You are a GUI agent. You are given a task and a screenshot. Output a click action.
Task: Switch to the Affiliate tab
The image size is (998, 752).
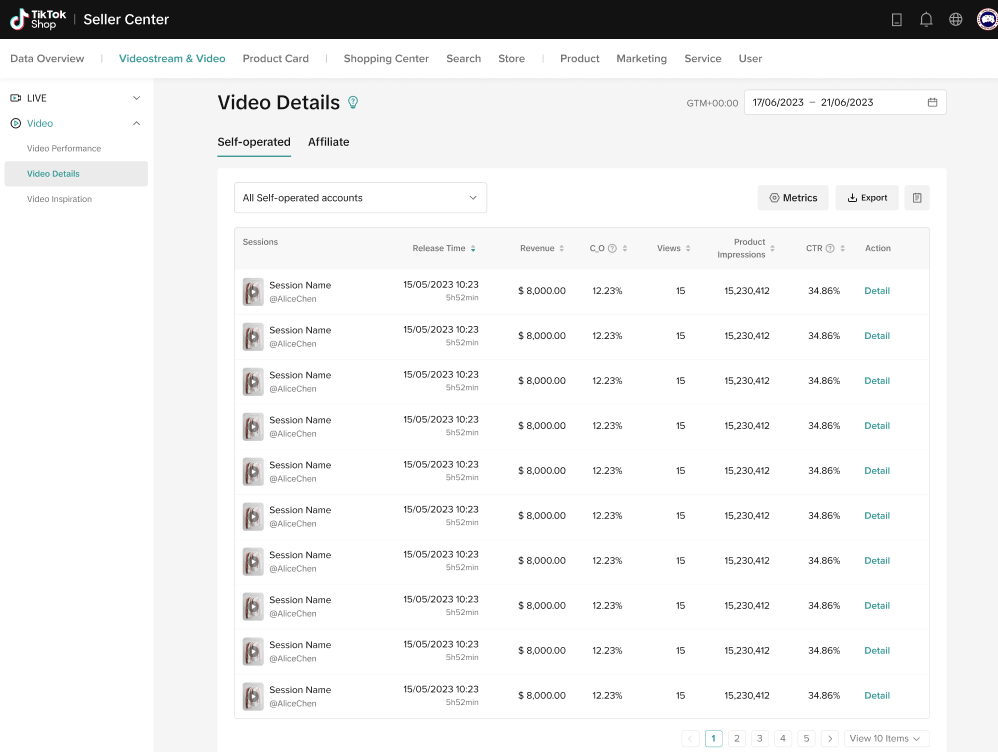tap(328, 142)
